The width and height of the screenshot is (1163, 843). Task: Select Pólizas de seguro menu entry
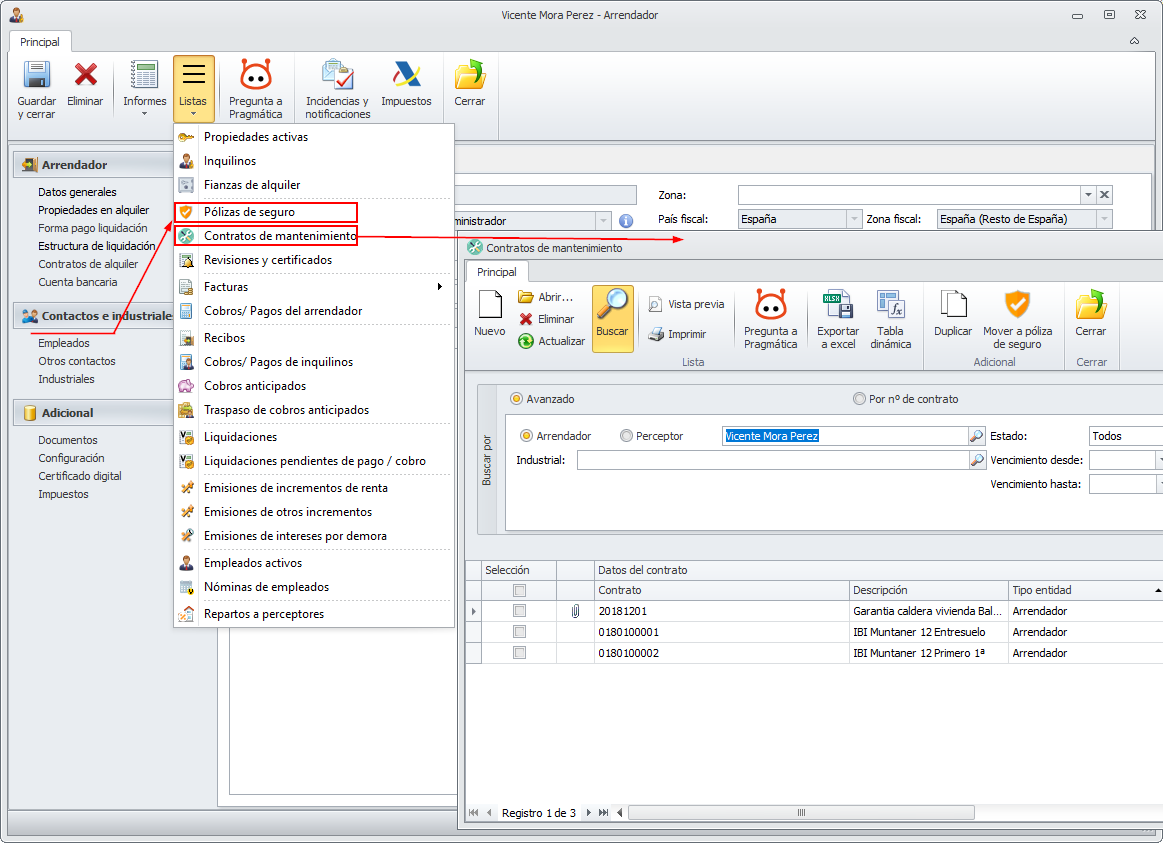pyautogui.click(x=249, y=212)
